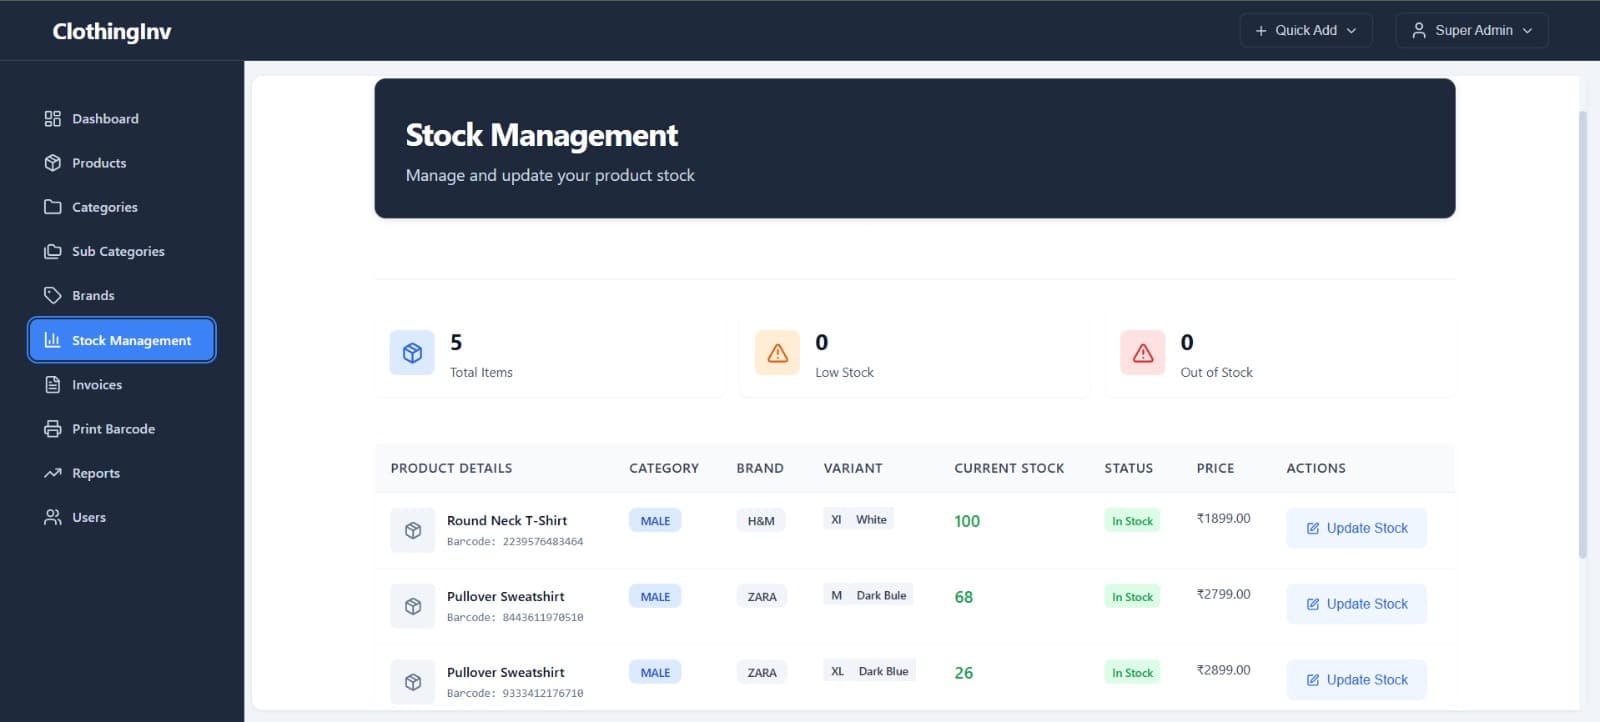Image resolution: width=1600 pixels, height=722 pixels.
Task: Click the Total Items blue box icon
Action: pyautogui.click(x=412, y=353)
